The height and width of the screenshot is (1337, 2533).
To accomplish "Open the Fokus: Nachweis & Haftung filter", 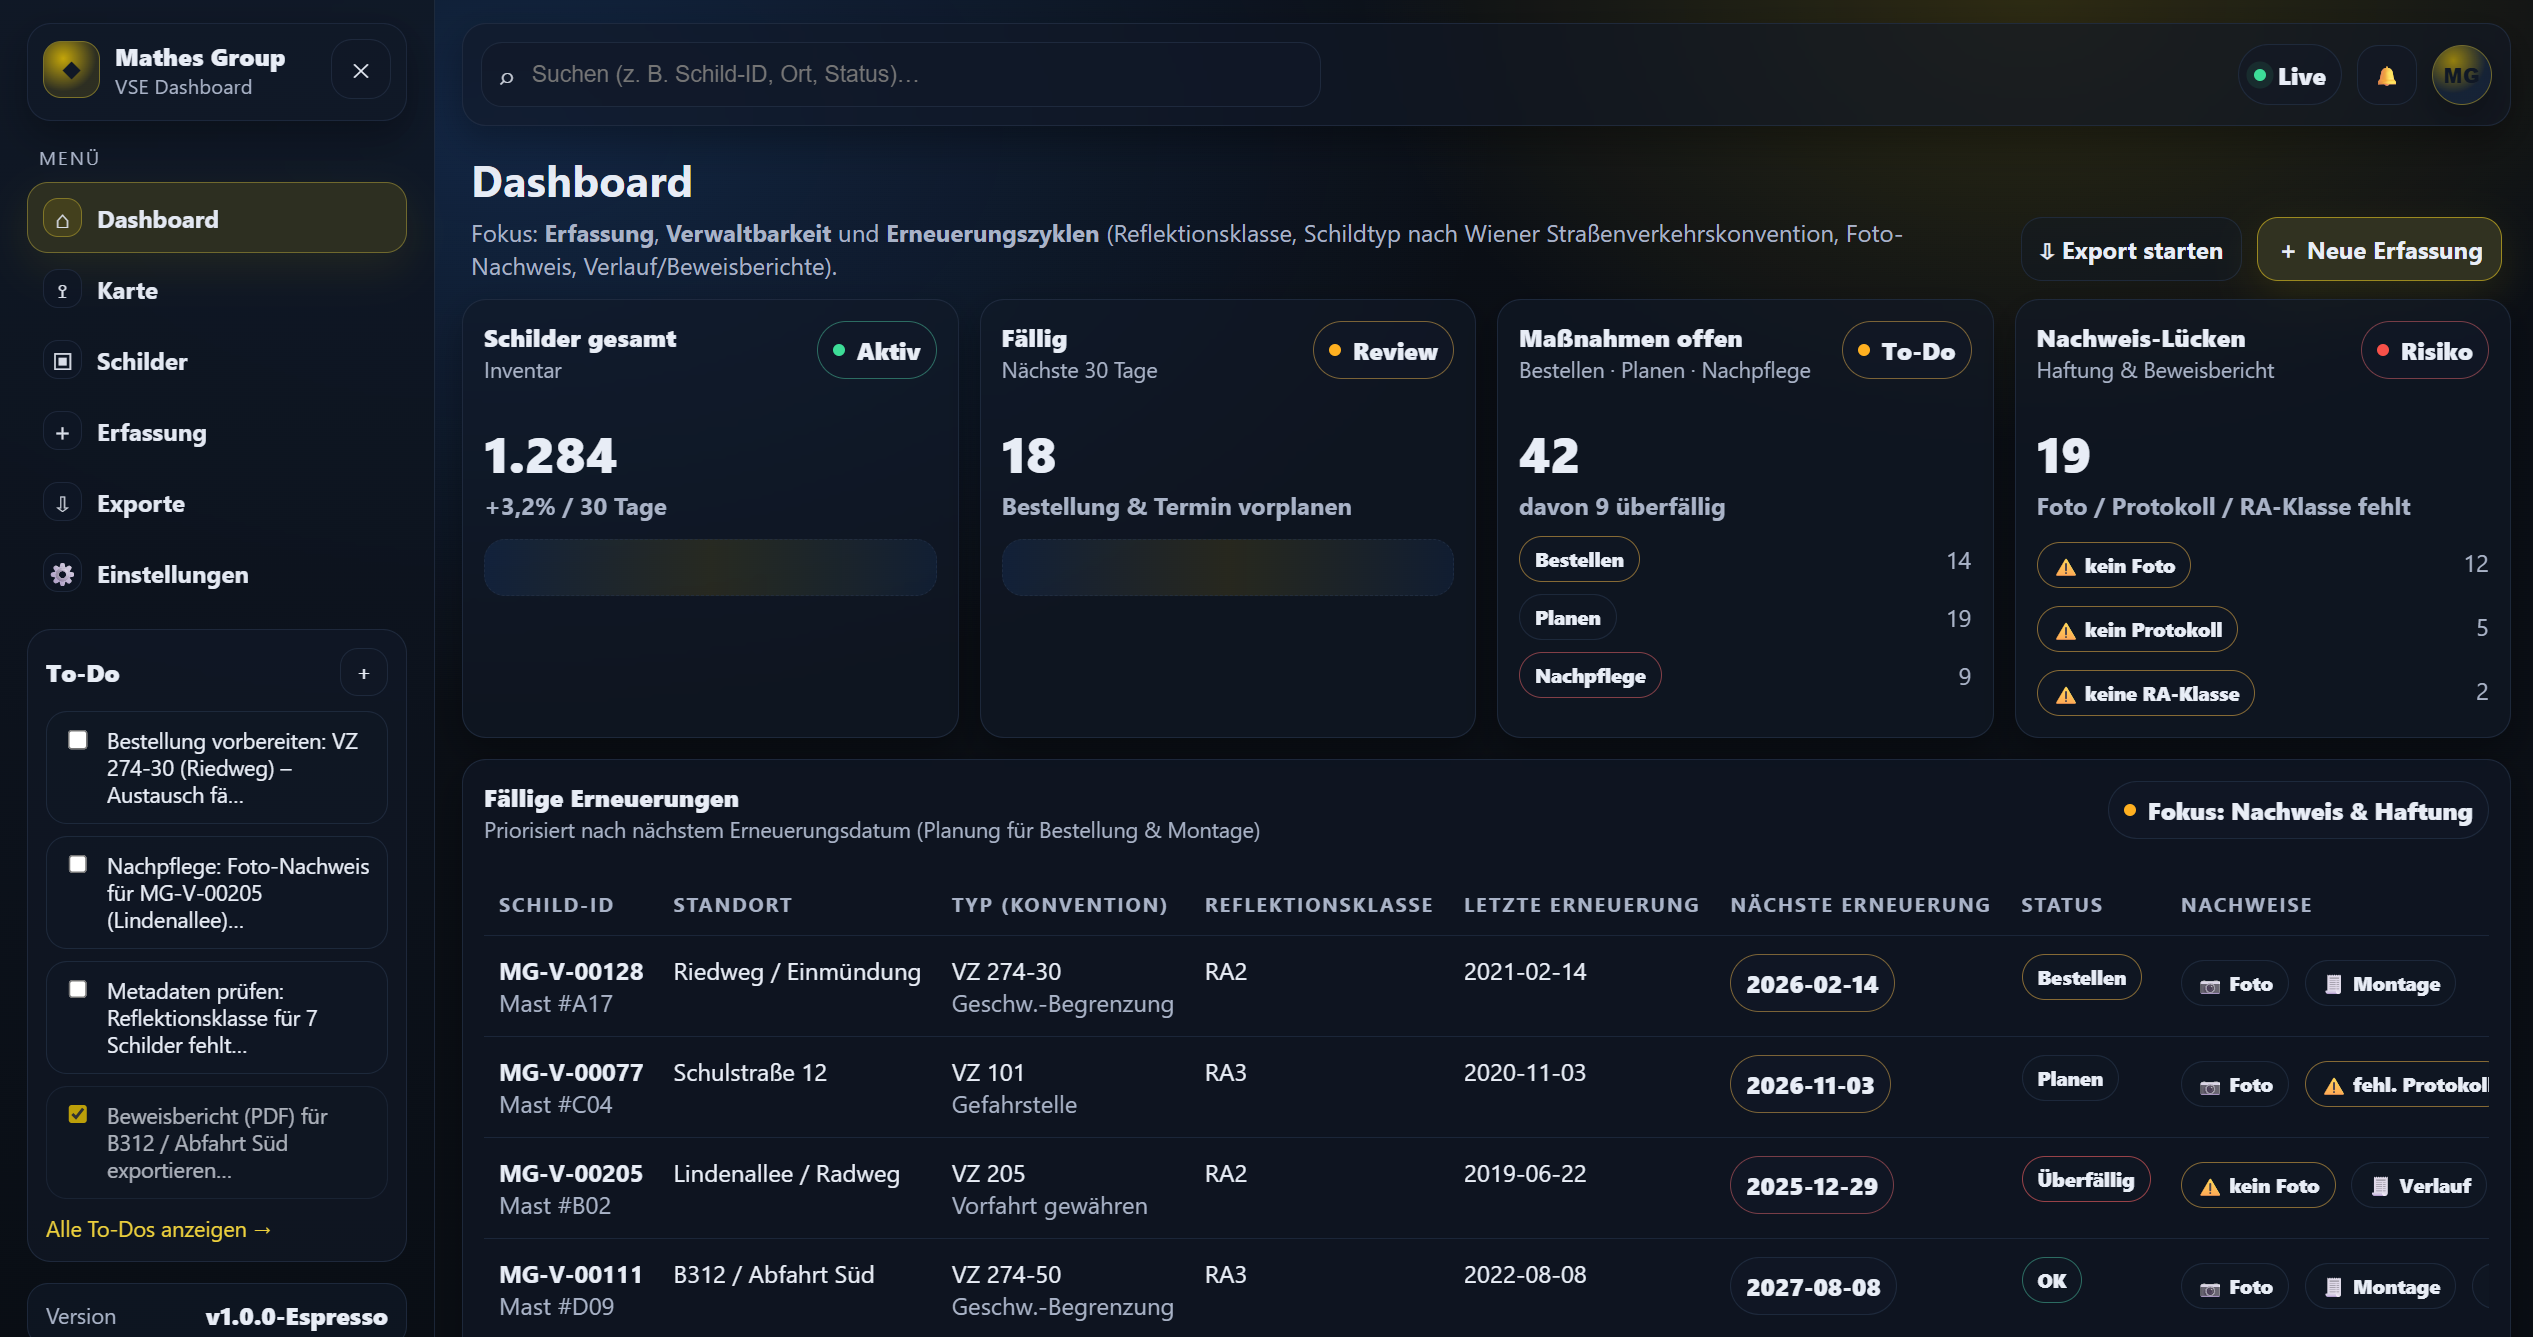I will click(2297, 810).
